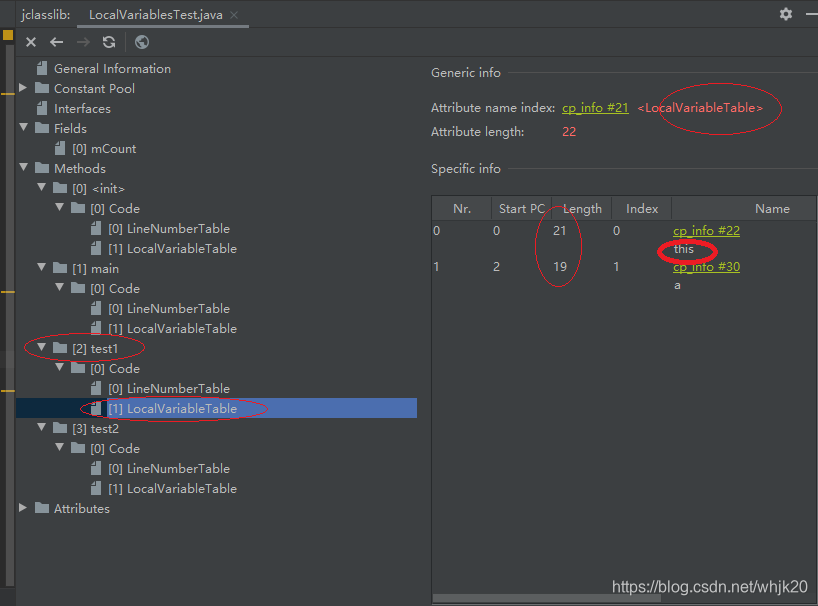Click the Fields folder label
This screenshot has width=818, height=606.
(x=70, y=129)
